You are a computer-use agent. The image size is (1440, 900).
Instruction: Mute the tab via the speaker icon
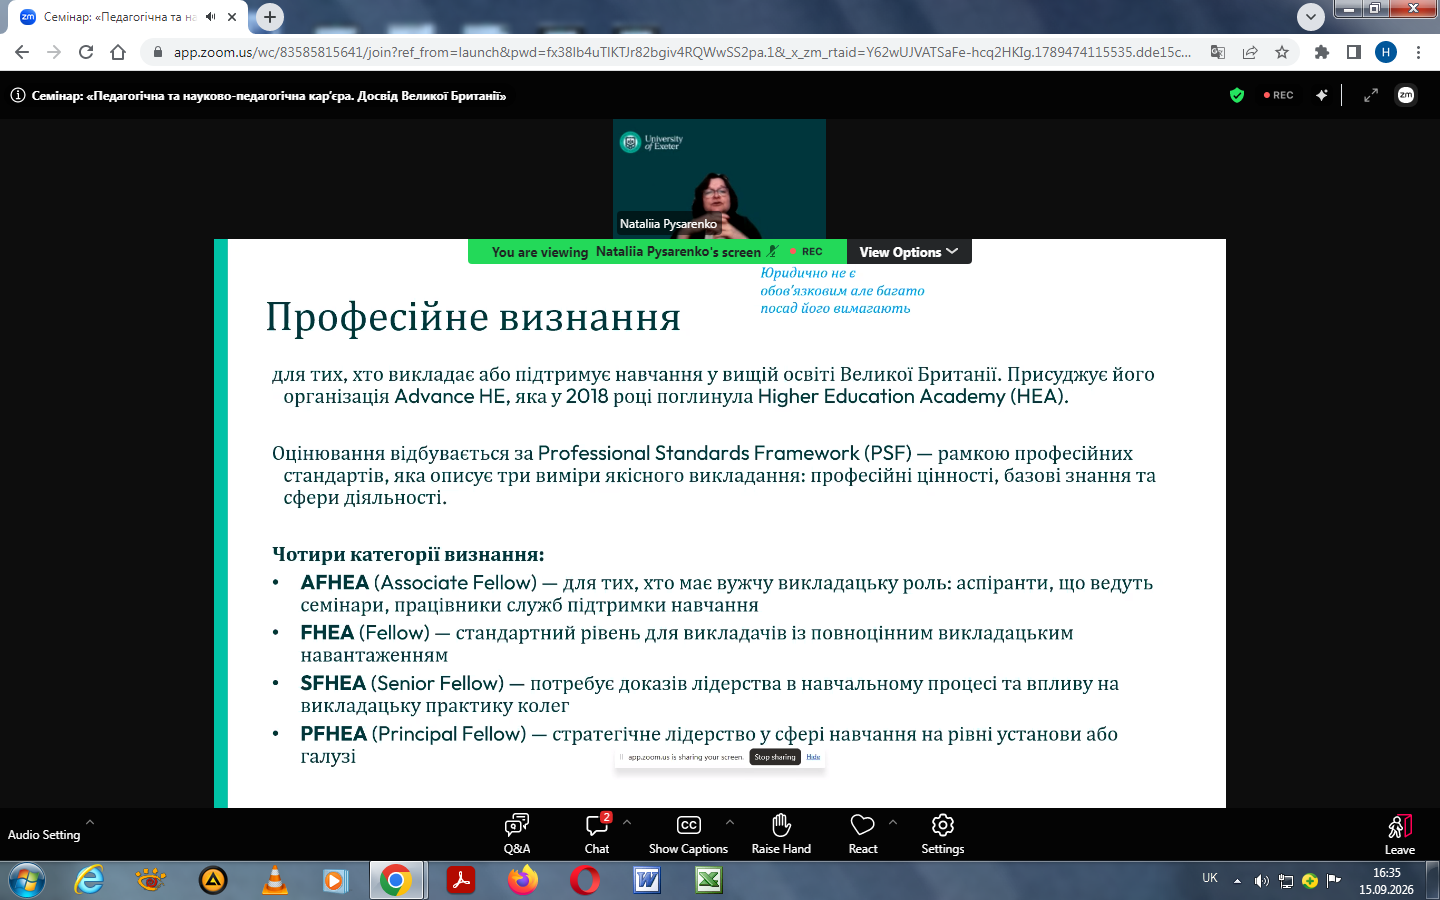click(x=211, y=17)
